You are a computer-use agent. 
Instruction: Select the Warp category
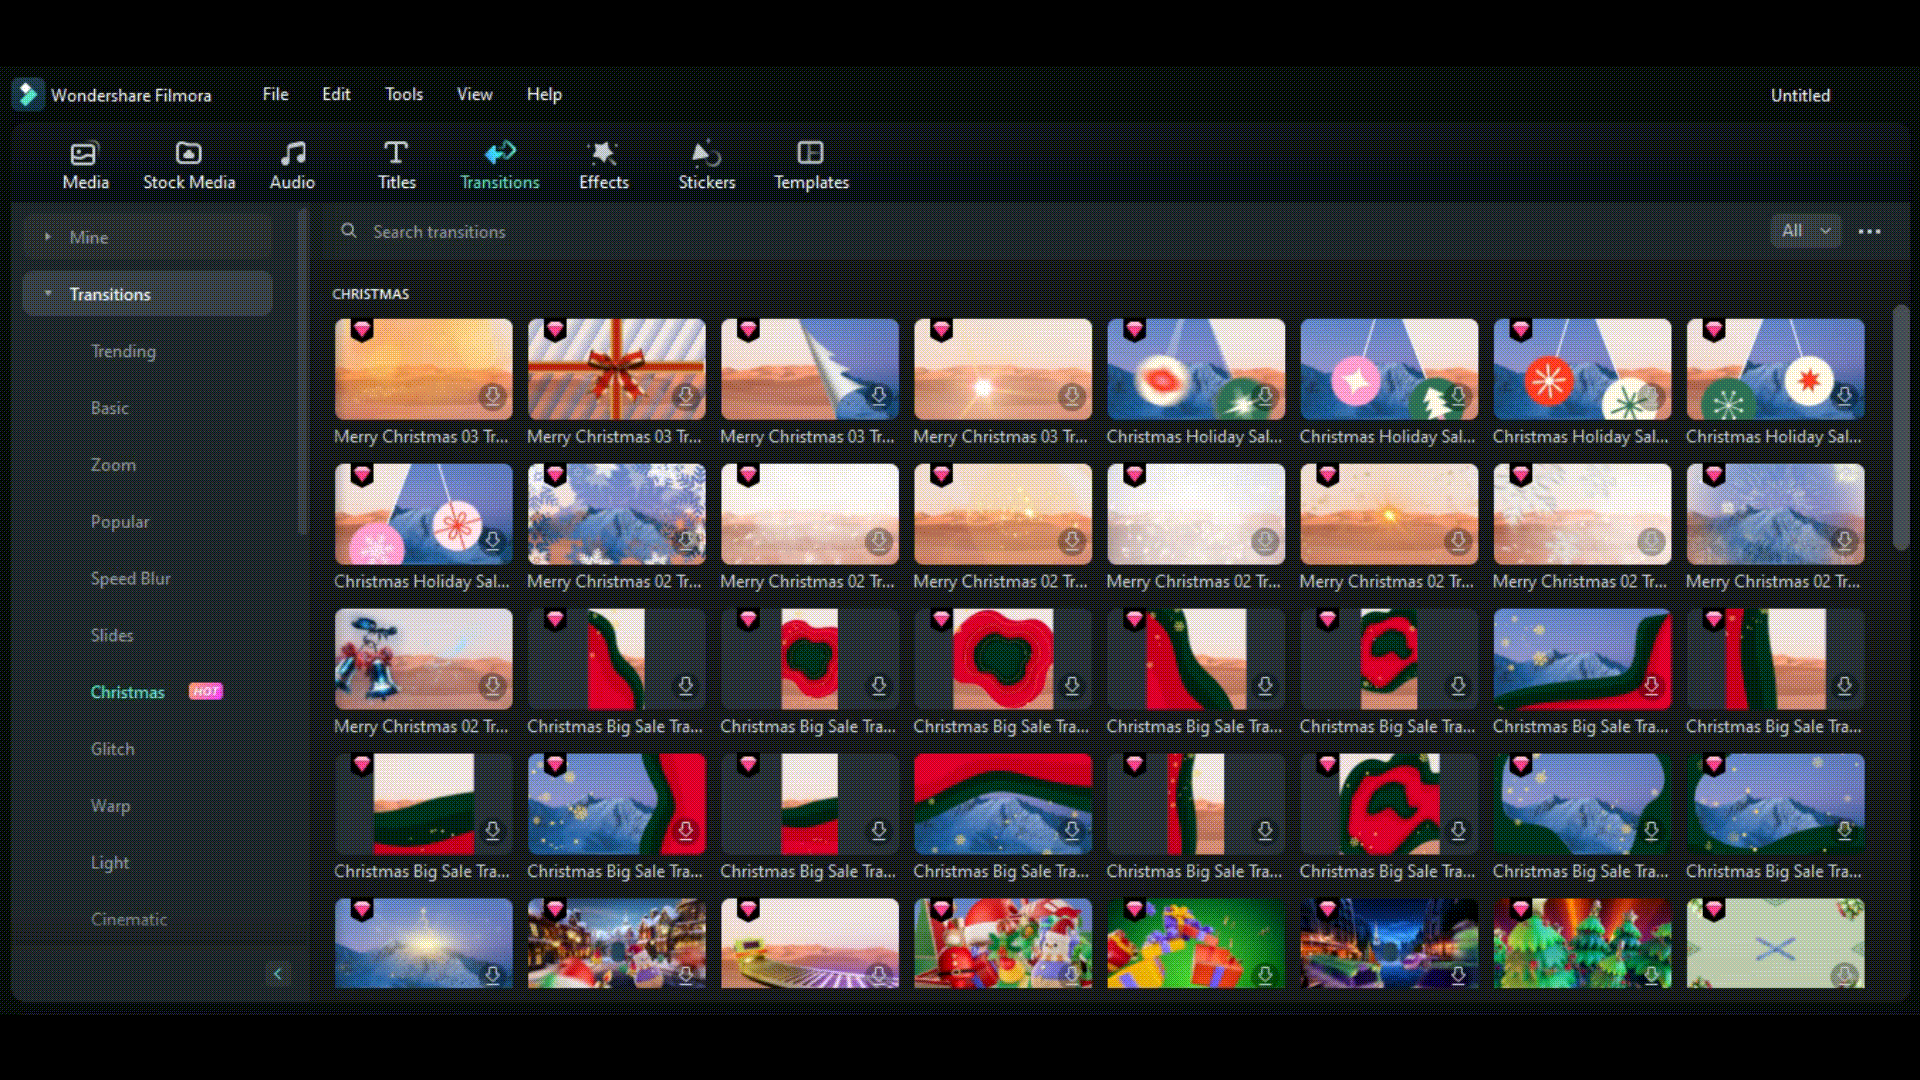(x=110, y=806)
